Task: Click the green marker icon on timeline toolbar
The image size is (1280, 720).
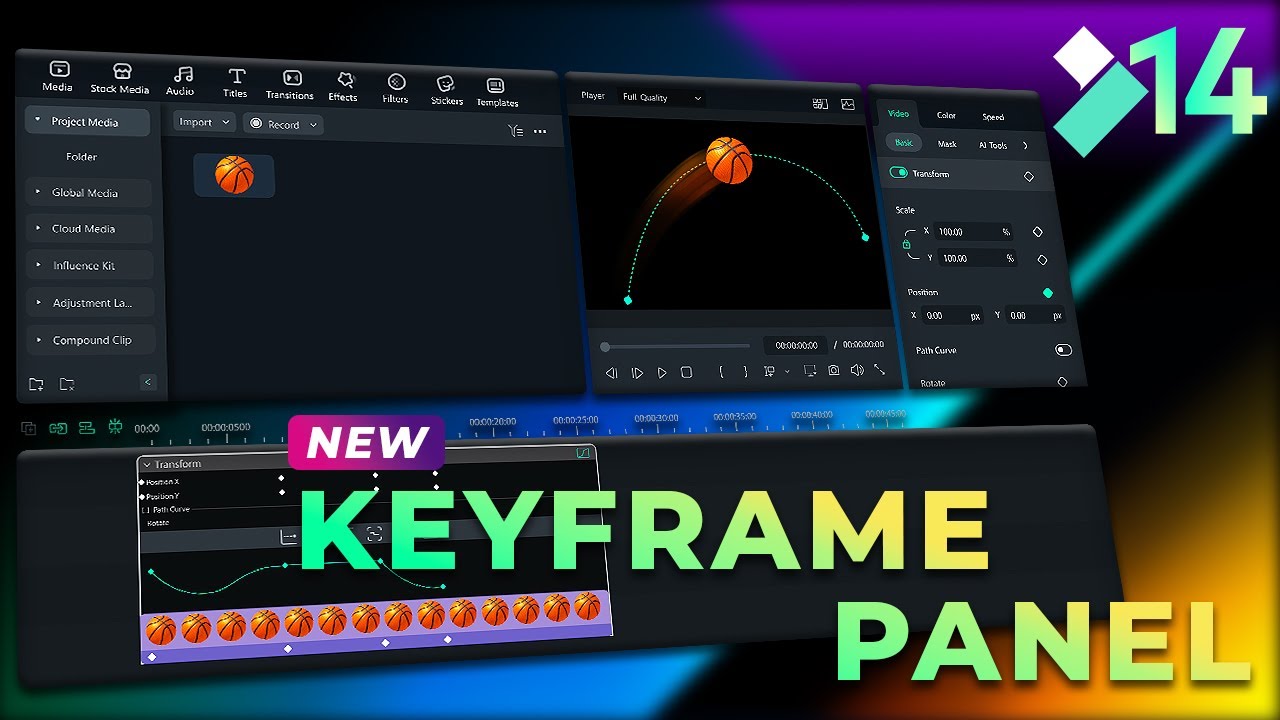Action: coord(116,427)
